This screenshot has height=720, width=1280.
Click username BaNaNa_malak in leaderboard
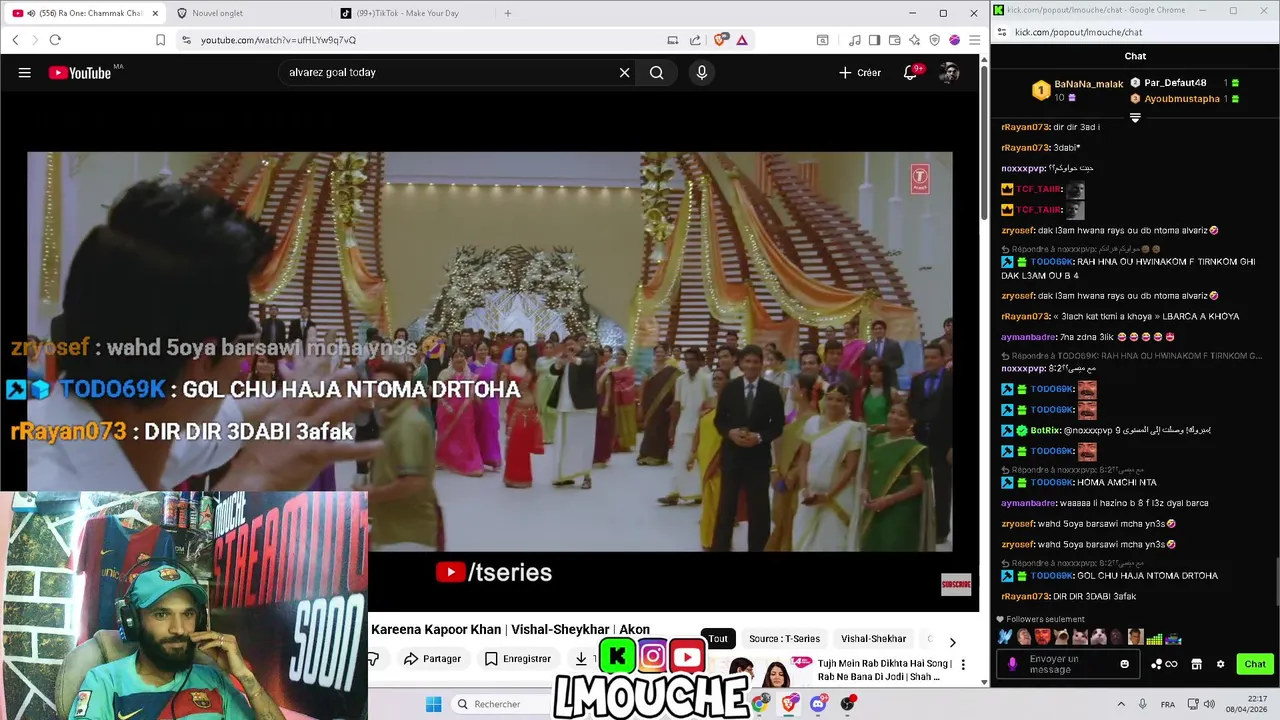[x=1089, y=84]
